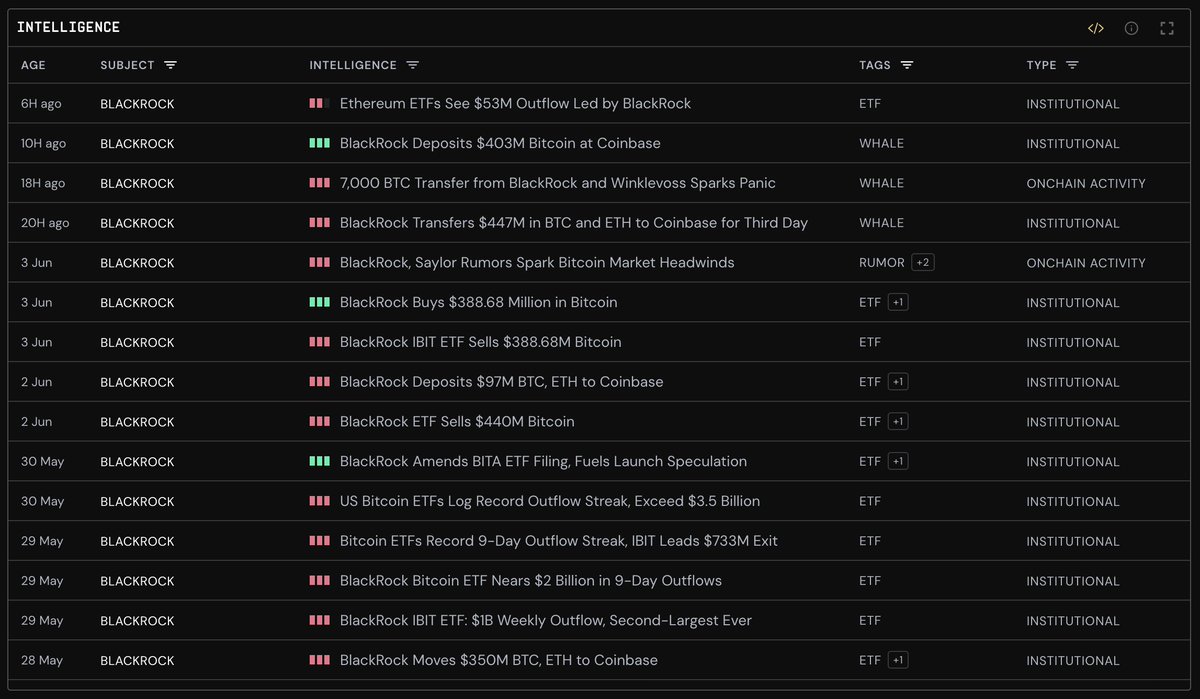1200x699 pixels.
Task: Click the INTELLIGENCE panel title
Action: (x=68, y=28)
